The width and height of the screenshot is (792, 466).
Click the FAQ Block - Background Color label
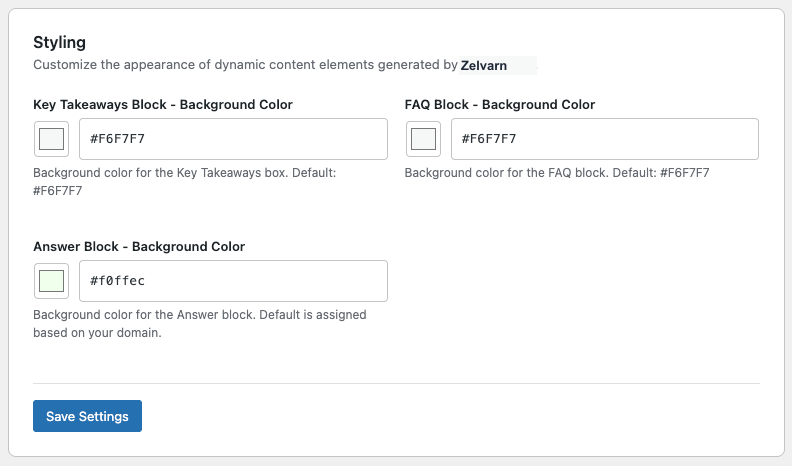(500, 105)
